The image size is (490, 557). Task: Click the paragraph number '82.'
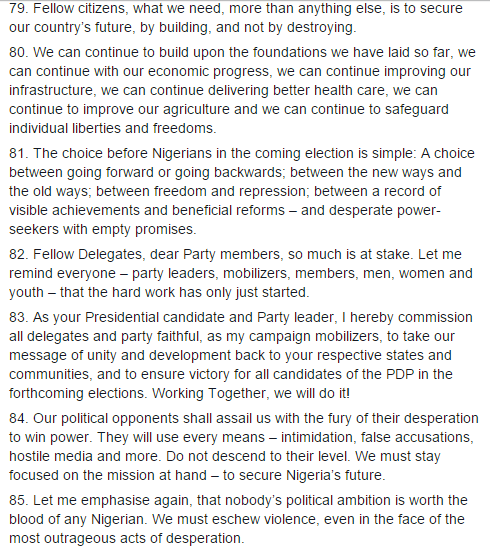(18, 254)
